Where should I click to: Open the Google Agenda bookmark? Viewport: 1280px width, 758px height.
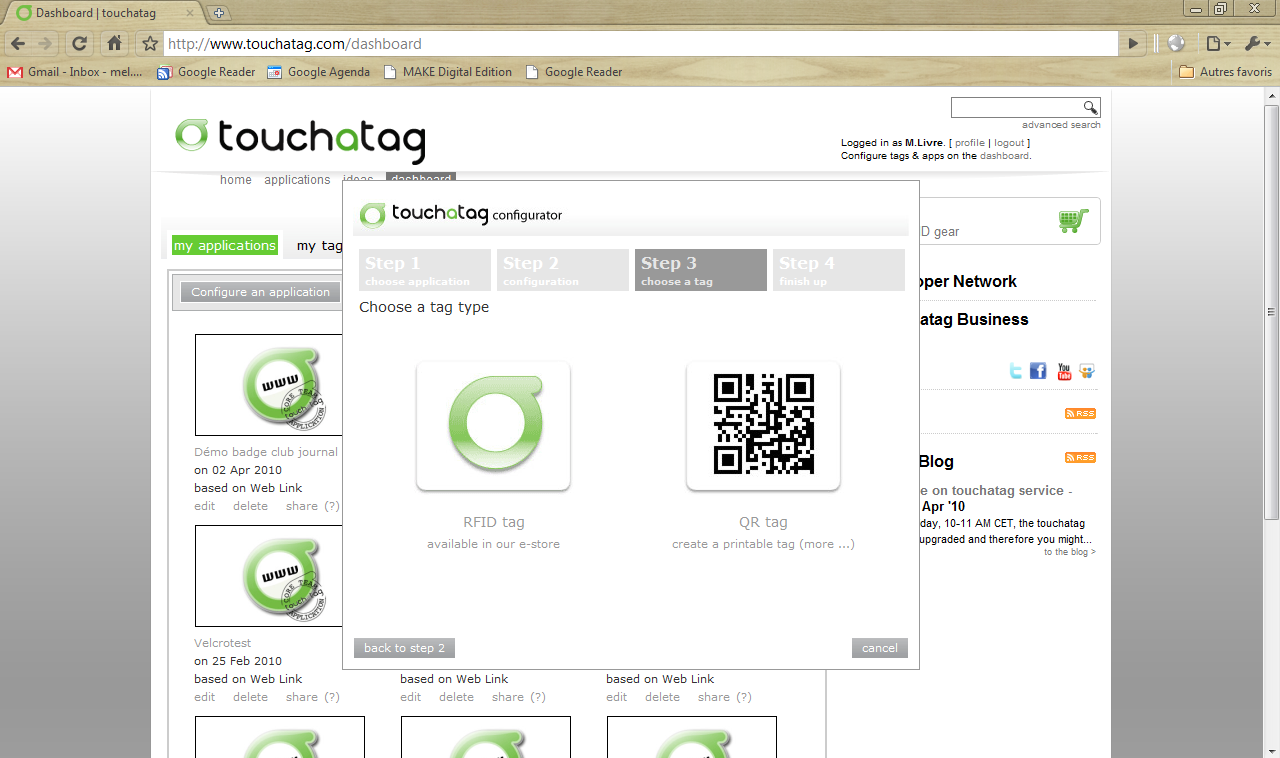(x=319, y=72)
